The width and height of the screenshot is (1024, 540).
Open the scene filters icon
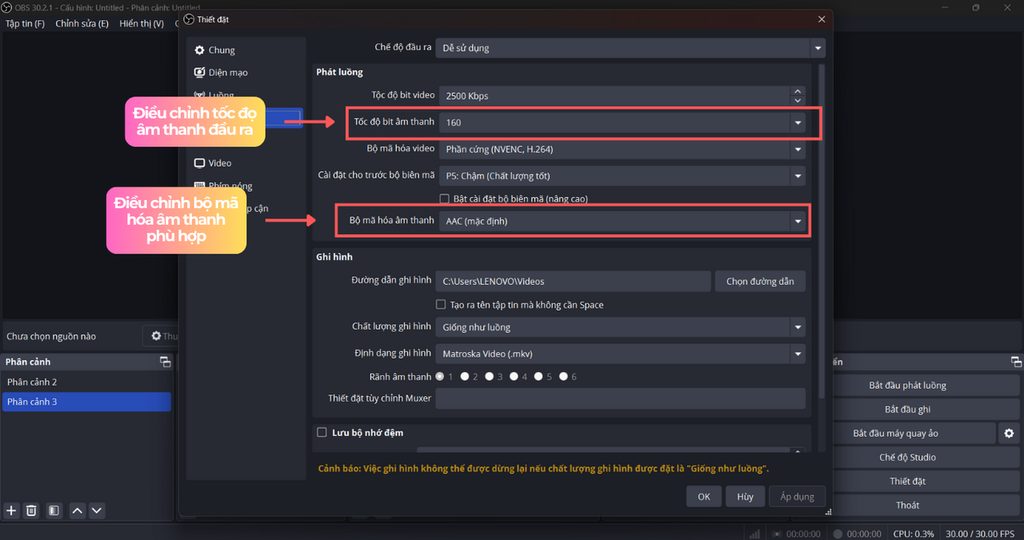(54, 511)
